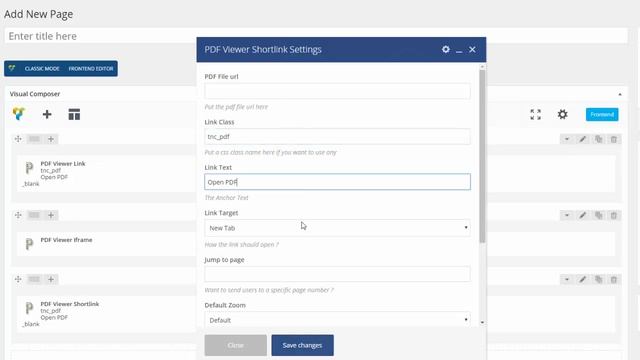Click the Link Text field with Open PDF

(x=337, y=182)
